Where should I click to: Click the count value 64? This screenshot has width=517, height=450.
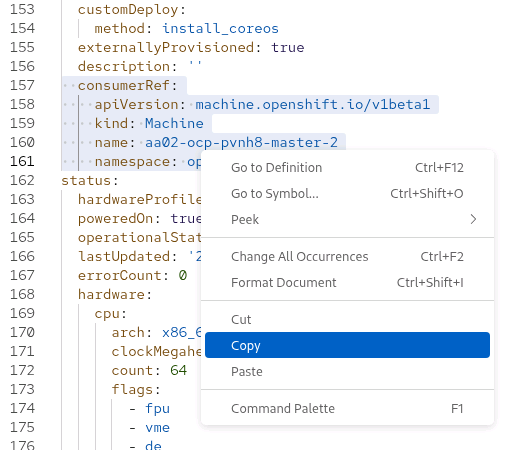point(179,371)
